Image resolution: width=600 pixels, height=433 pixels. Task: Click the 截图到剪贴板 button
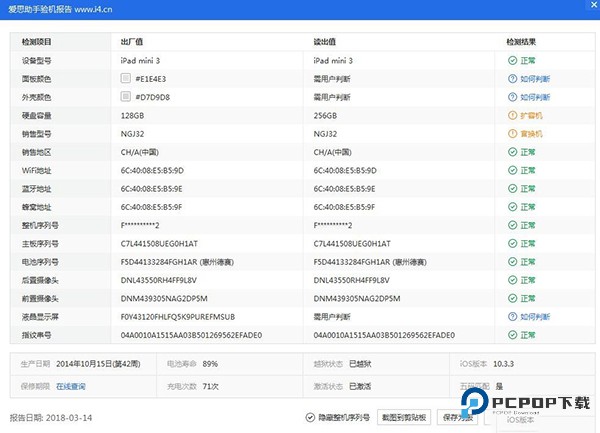[404, 417]
